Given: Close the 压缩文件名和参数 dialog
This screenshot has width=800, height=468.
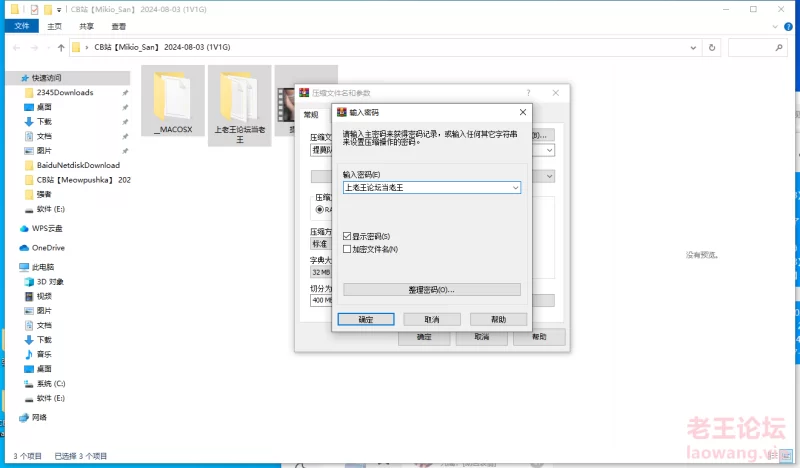Looking at the screenshot, I should 556,93.
